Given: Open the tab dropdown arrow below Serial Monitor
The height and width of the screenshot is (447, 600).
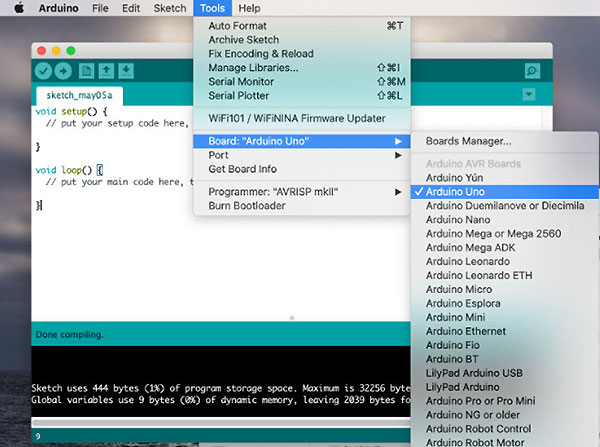Looking at the screenshot, I should point(529,94).
